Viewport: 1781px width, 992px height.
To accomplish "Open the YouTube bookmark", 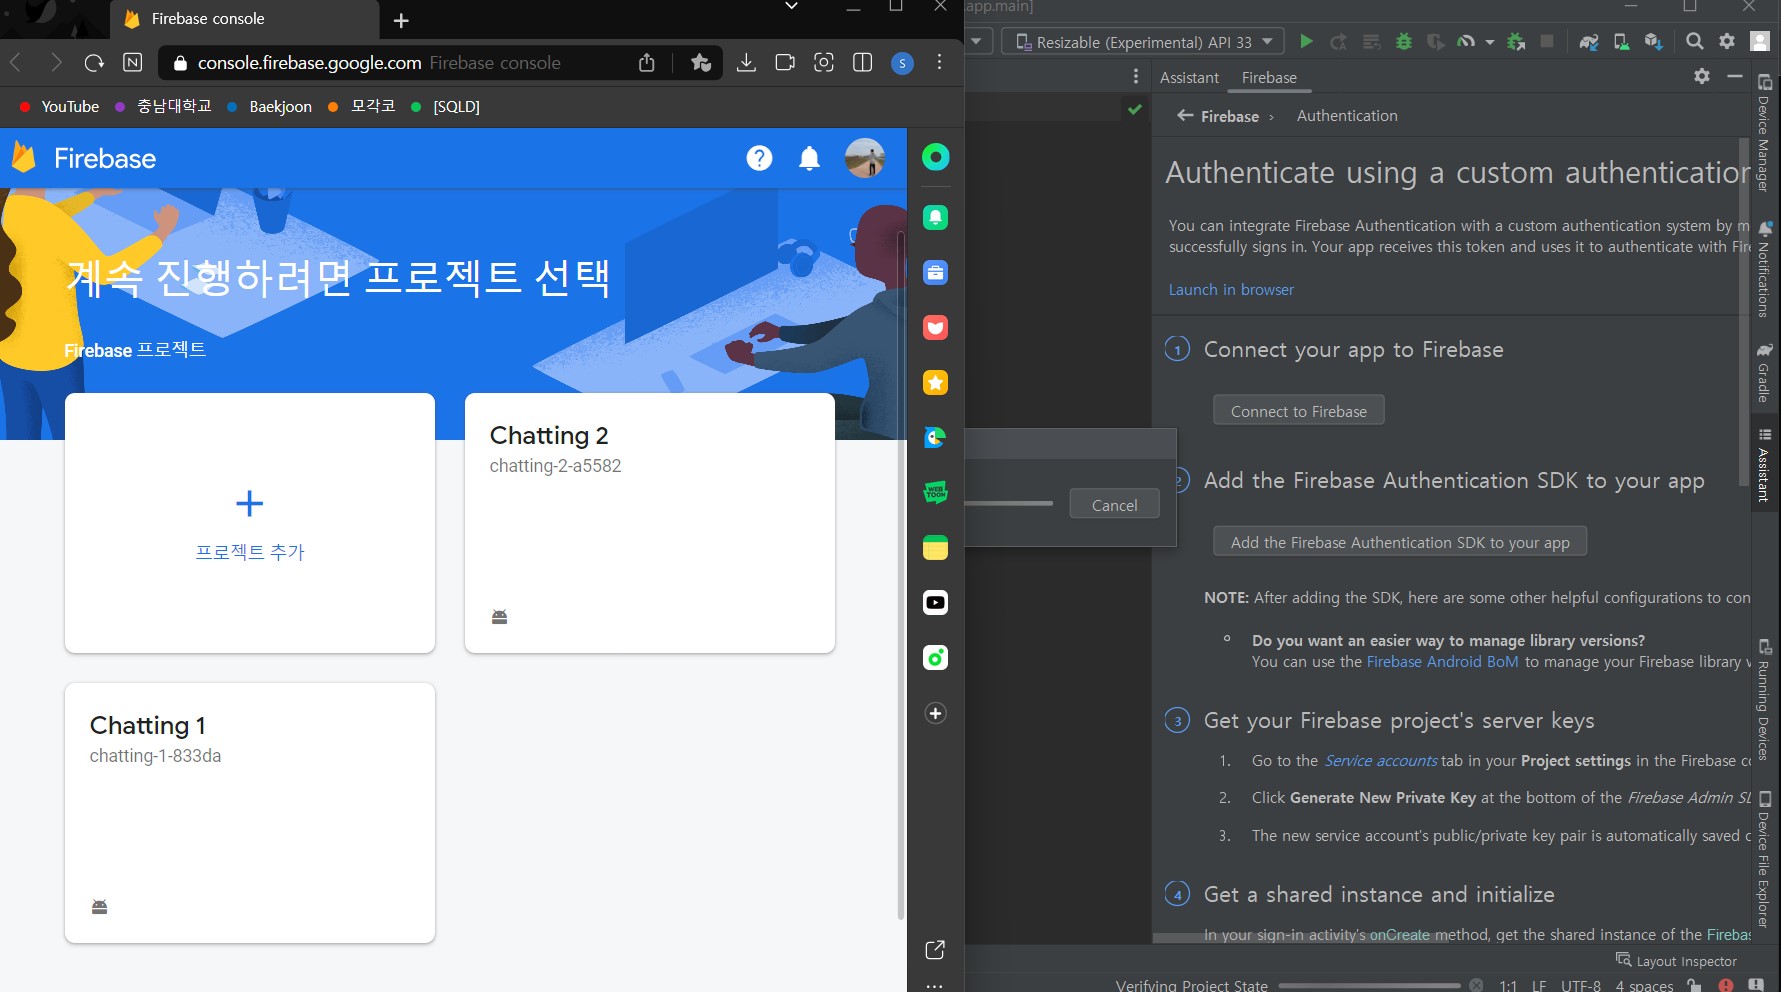I will point(60,106).
